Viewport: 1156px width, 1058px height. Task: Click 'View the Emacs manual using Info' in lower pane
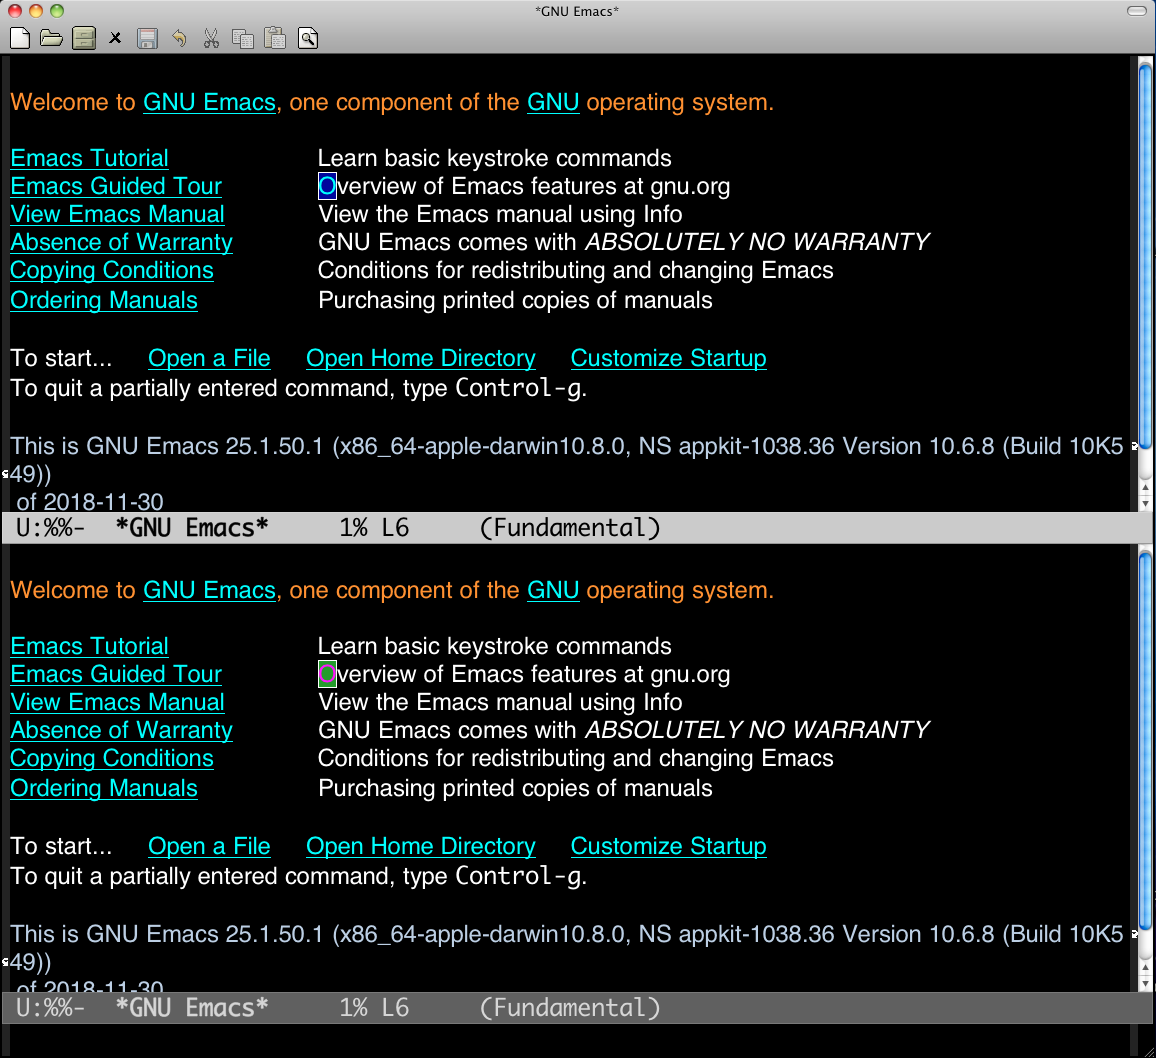(500, 702)
